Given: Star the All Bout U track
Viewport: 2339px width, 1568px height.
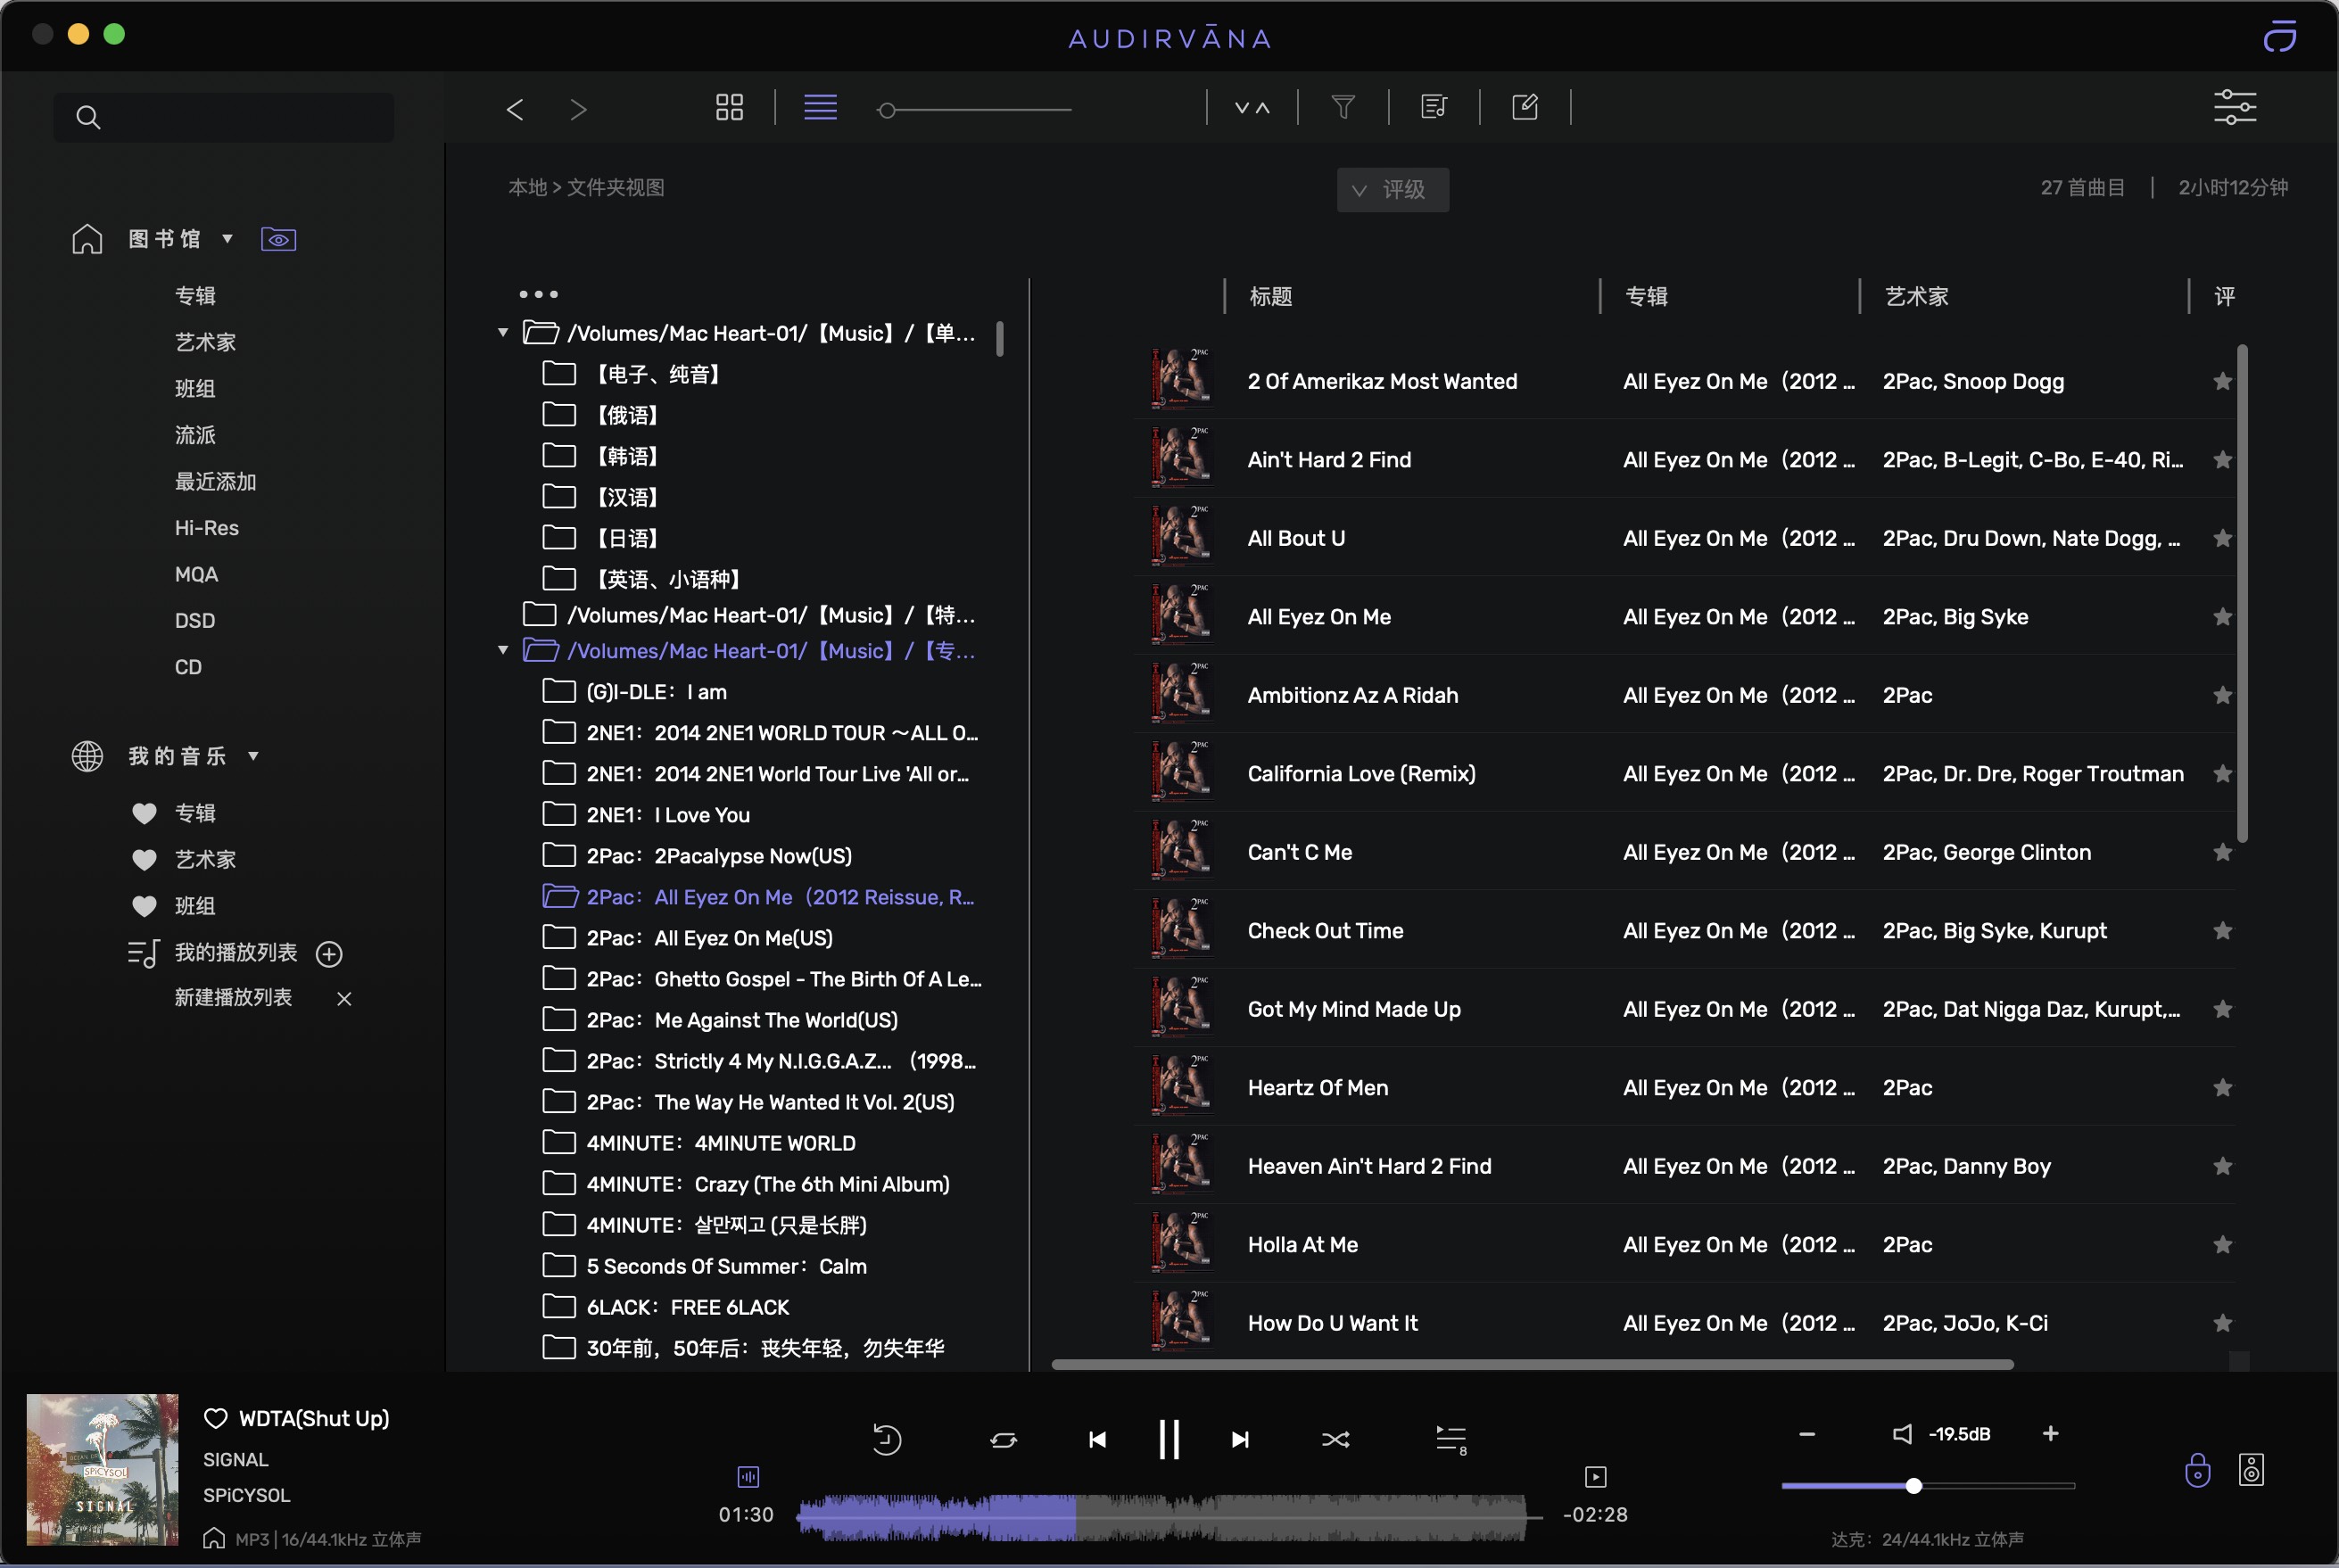Looking at the screenshot, I should (x=2222, y=538).
